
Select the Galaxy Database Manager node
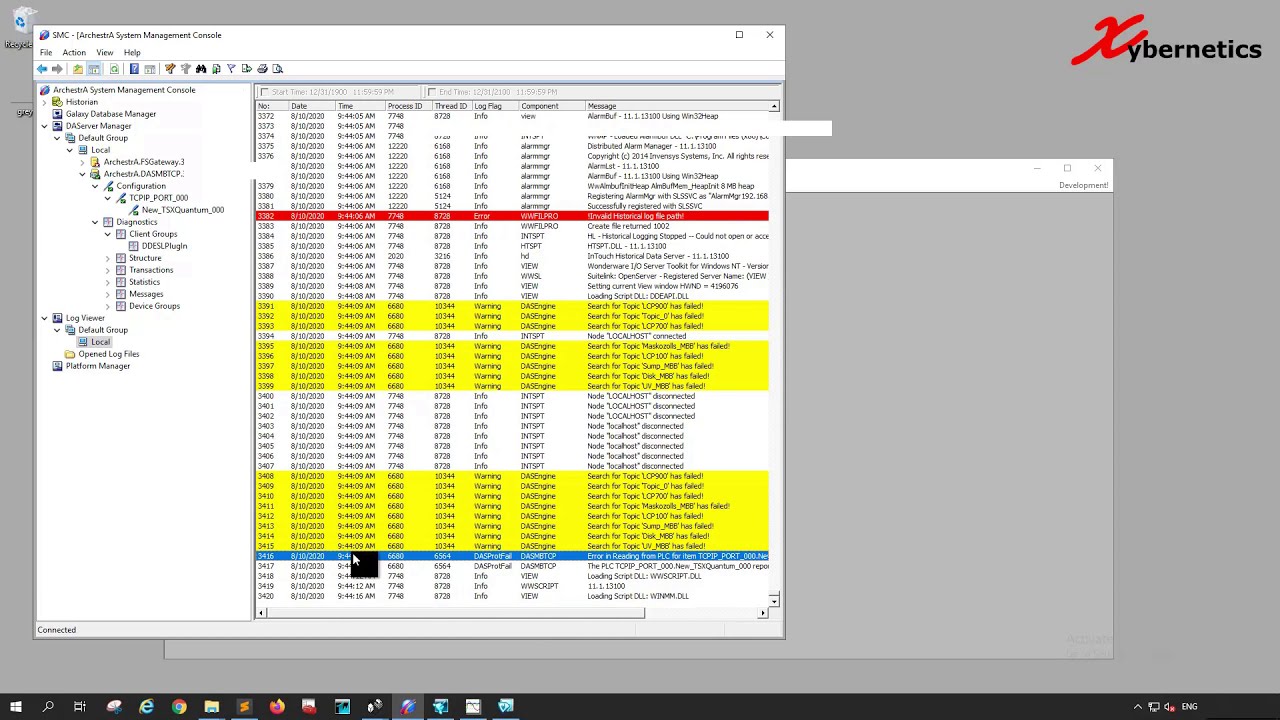pyautogui.click(x=111, y=114)
